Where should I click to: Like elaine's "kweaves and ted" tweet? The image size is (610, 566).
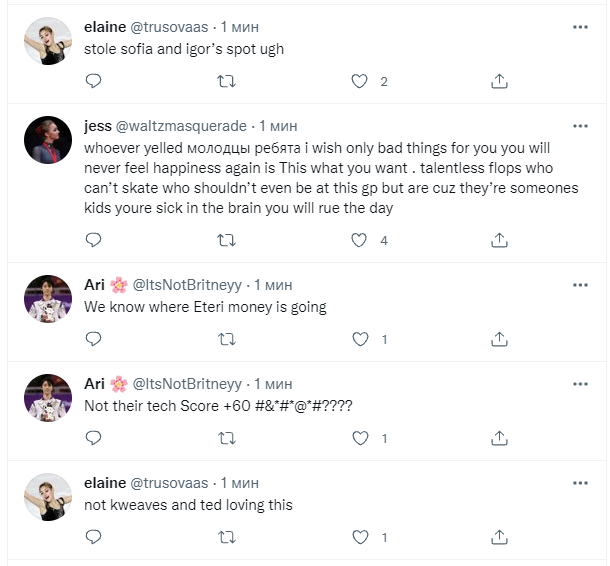tap(360, 537)
